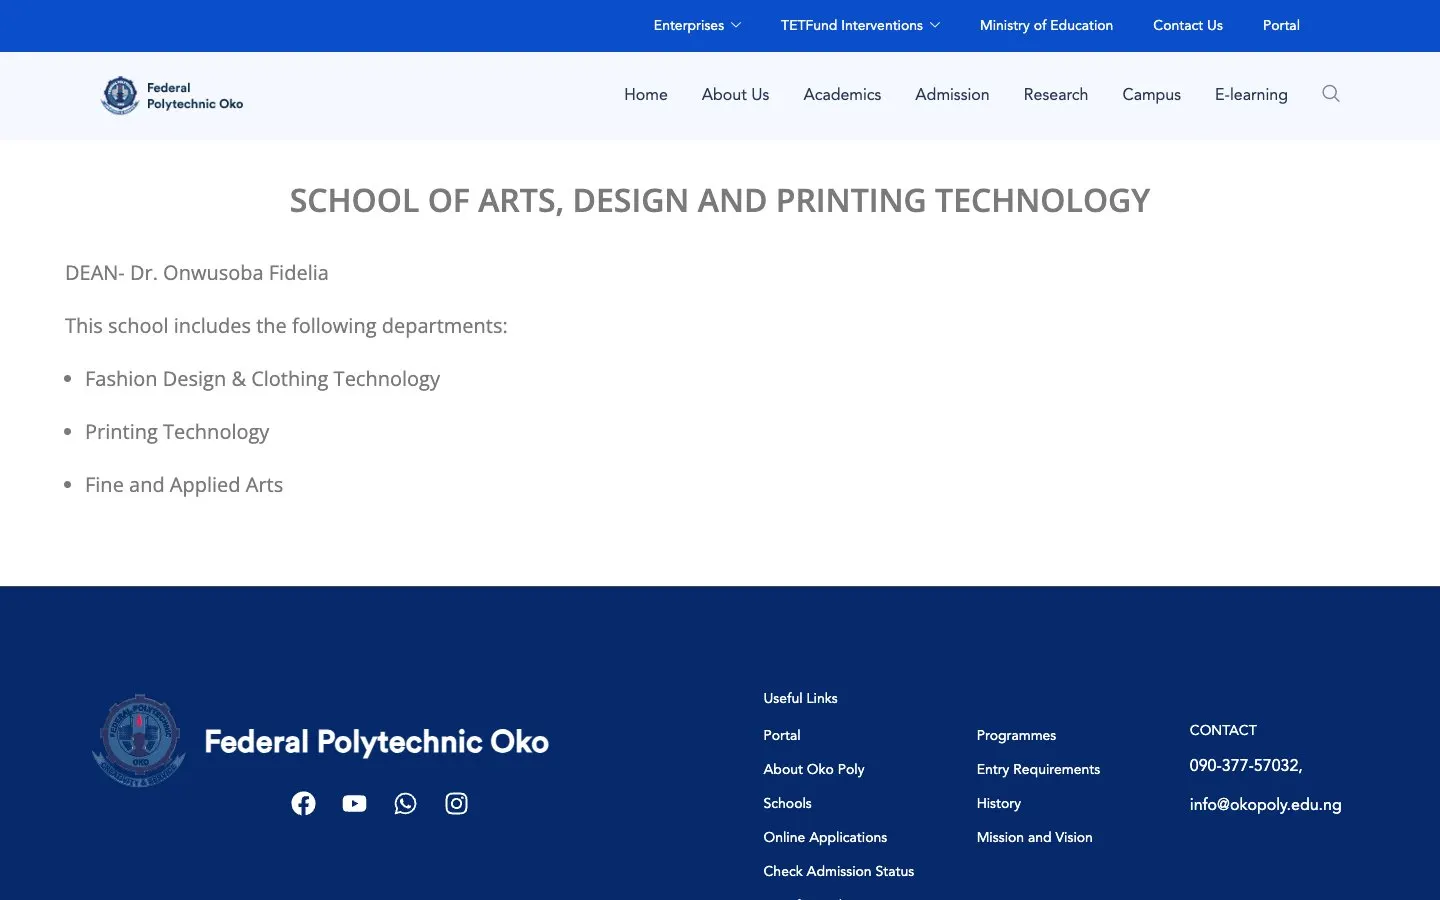The width and height of the screenshot is (1440, 900).
Task: Open the Online Applications footer link
Action: point(825,837)
